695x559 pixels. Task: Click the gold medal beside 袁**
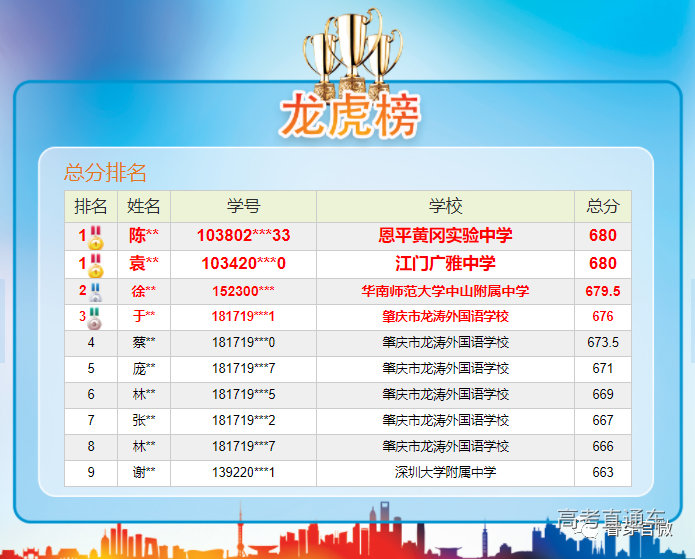[96, 265]
